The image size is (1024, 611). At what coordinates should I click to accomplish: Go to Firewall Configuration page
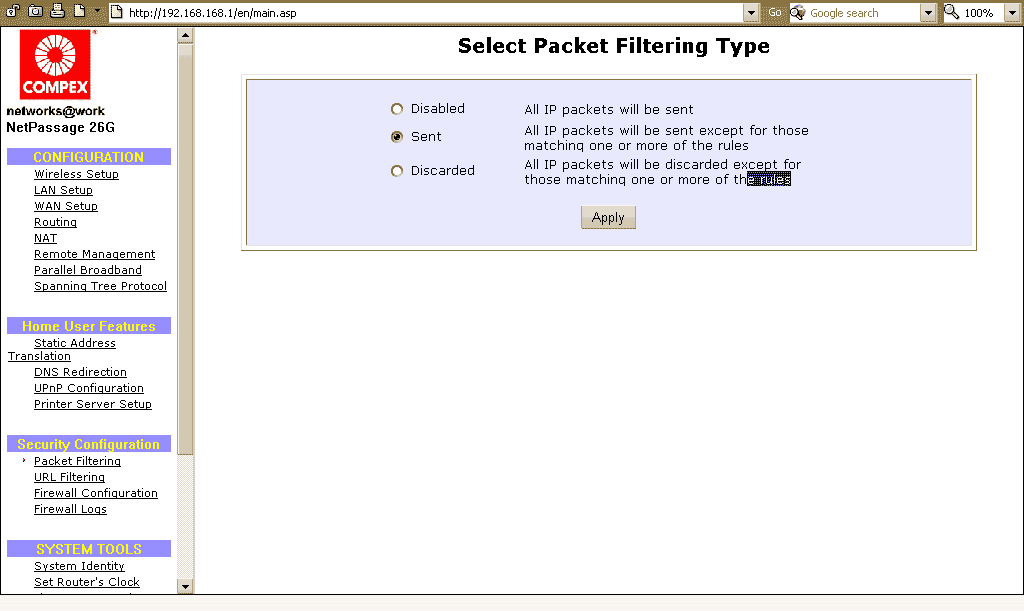tap(96, 493)
